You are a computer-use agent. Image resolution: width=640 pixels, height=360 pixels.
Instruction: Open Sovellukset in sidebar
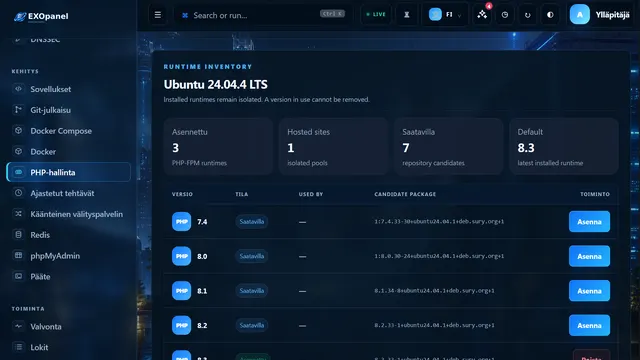click(69, 89)
